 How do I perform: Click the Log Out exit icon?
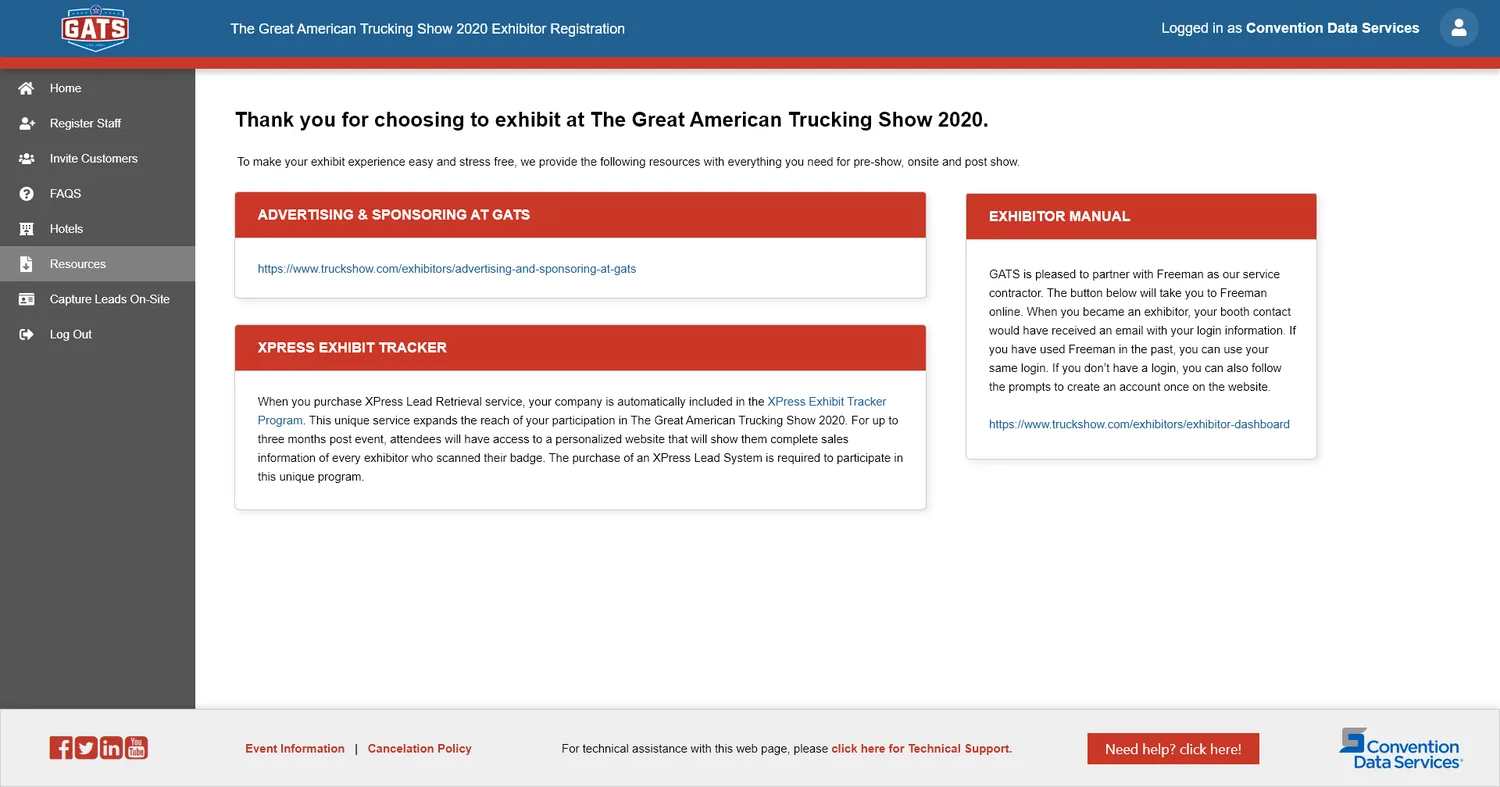[x=27, y=334]
